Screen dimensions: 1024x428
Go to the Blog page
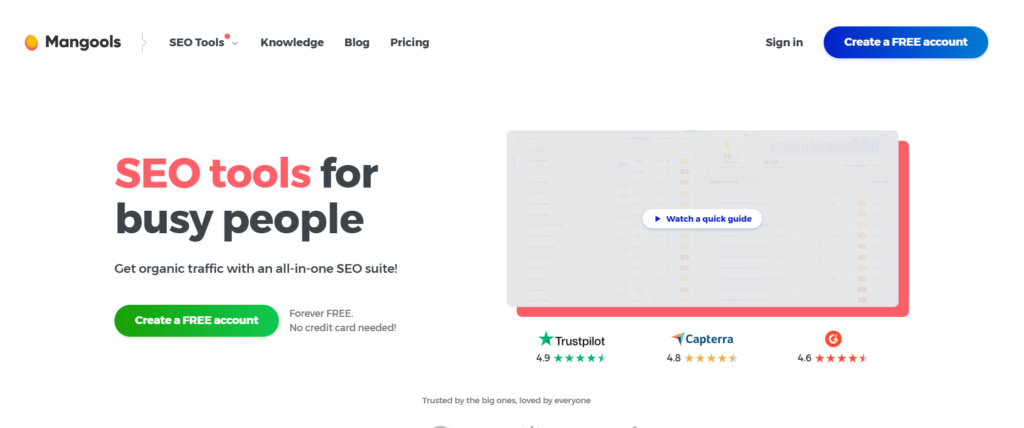pyautogui.click(x=357, y=42)
